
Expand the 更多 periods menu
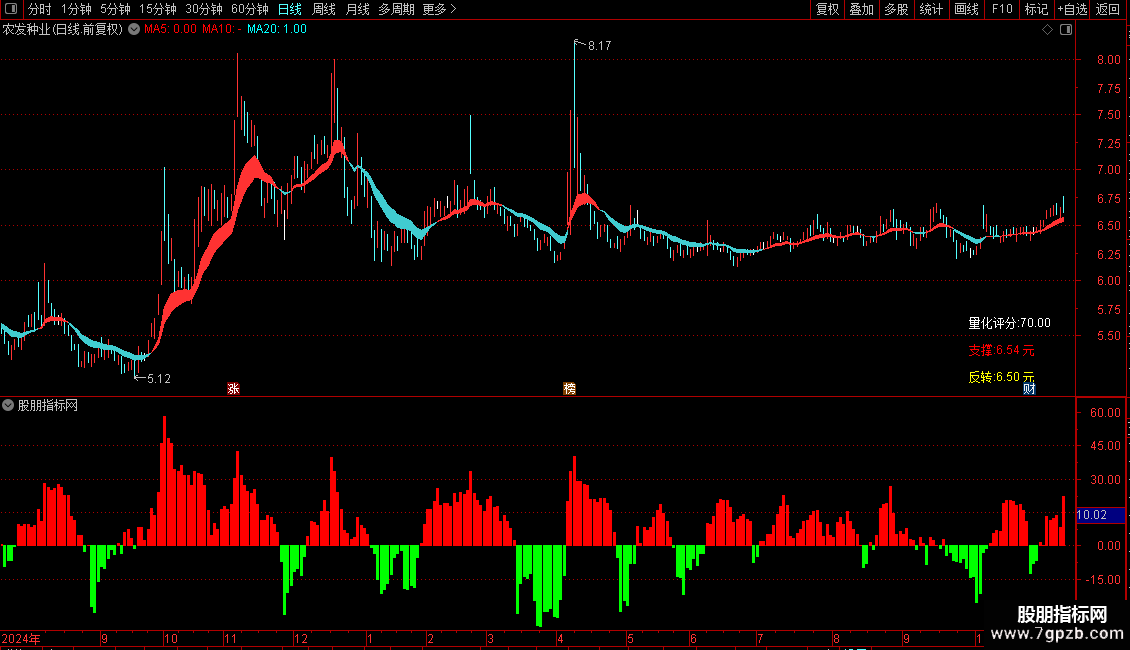click(x=440, y=9)
